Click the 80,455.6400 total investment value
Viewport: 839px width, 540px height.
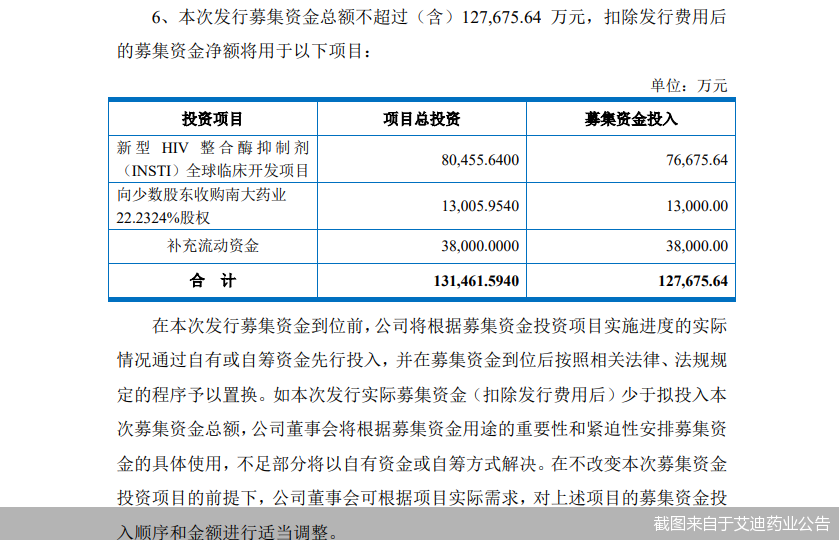(479, 160)
